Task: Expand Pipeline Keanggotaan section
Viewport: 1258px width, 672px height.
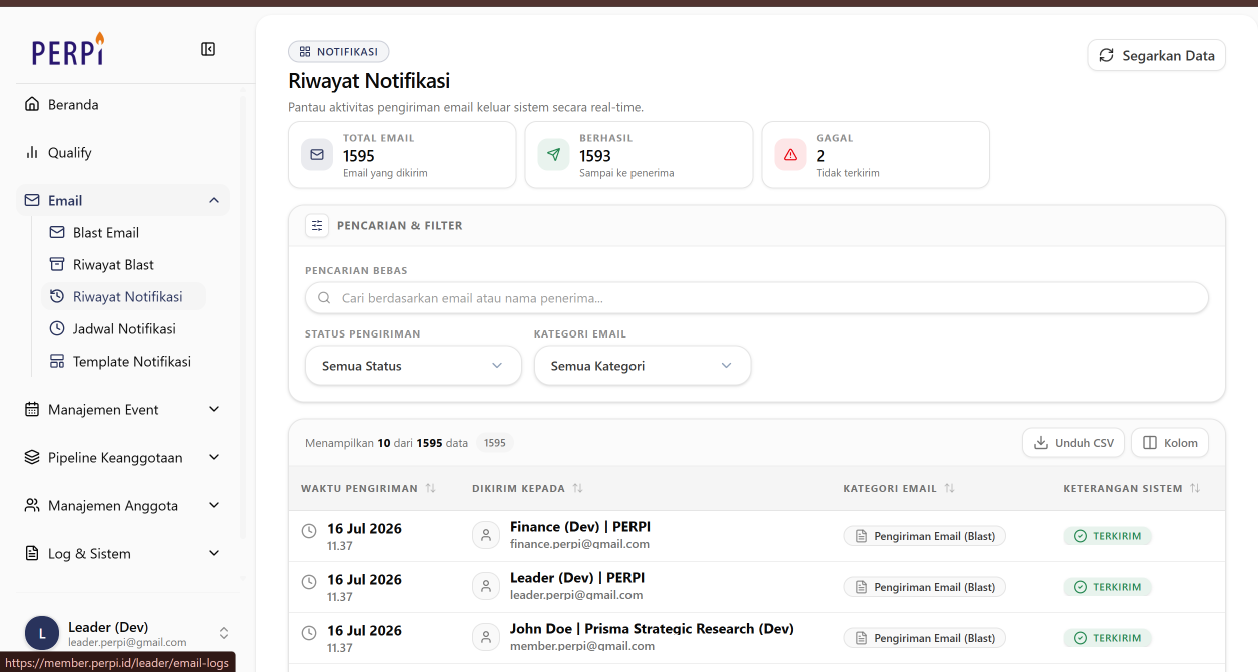Action: pos(123,457)
